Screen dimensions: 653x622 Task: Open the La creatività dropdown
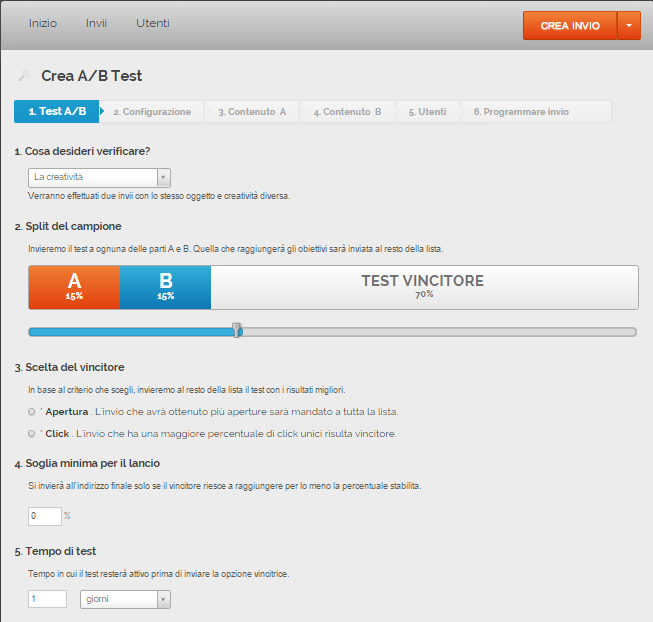coord(100,178)
